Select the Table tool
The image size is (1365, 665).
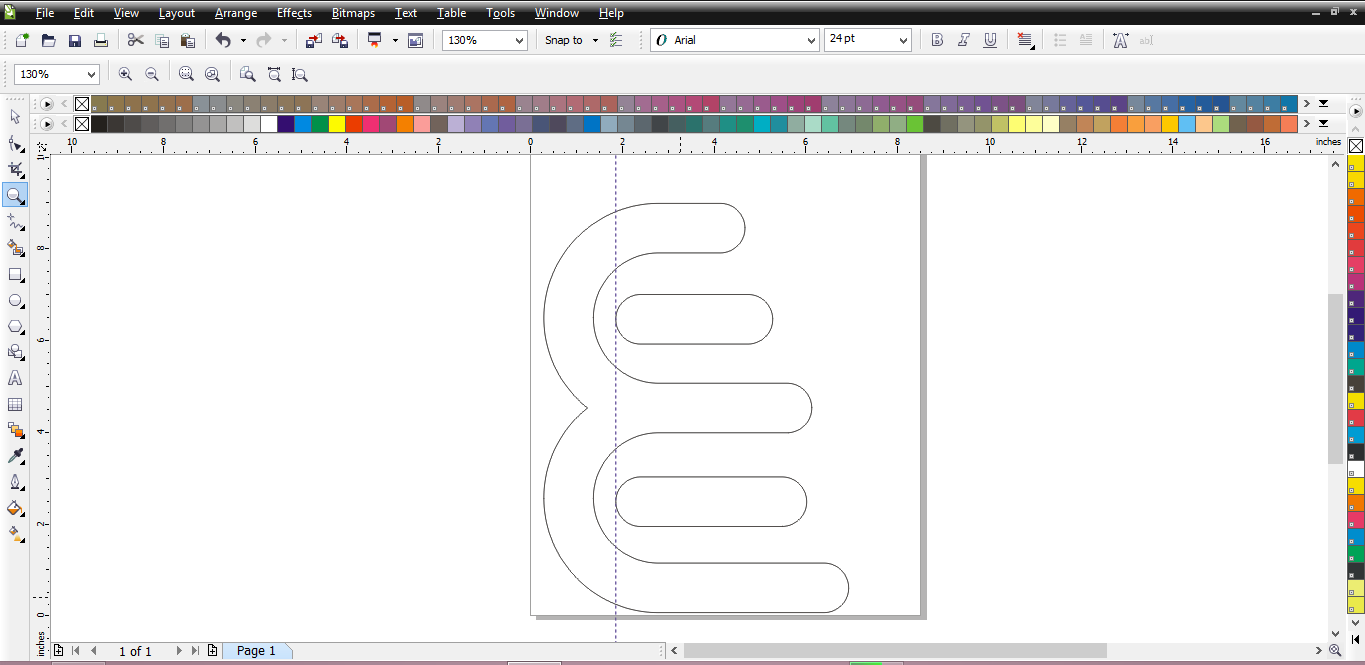click(x=15, y=404)
